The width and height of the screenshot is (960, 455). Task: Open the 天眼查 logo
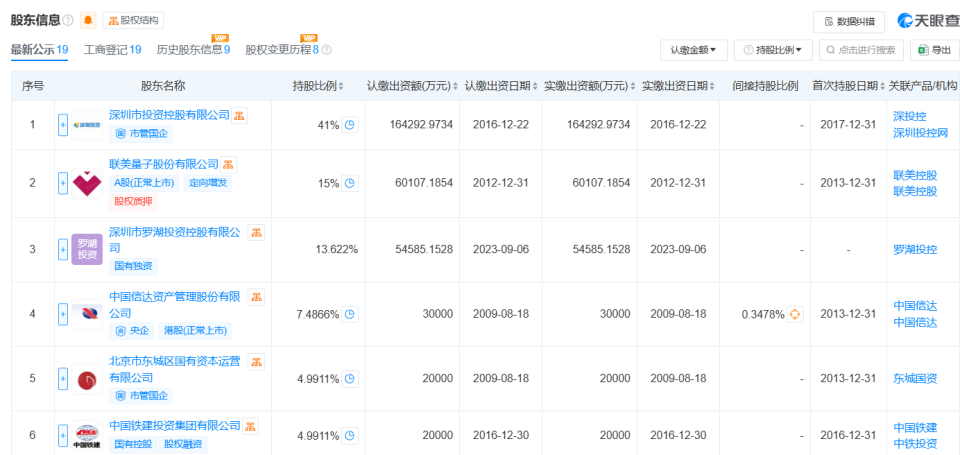(x=928, y=21)
